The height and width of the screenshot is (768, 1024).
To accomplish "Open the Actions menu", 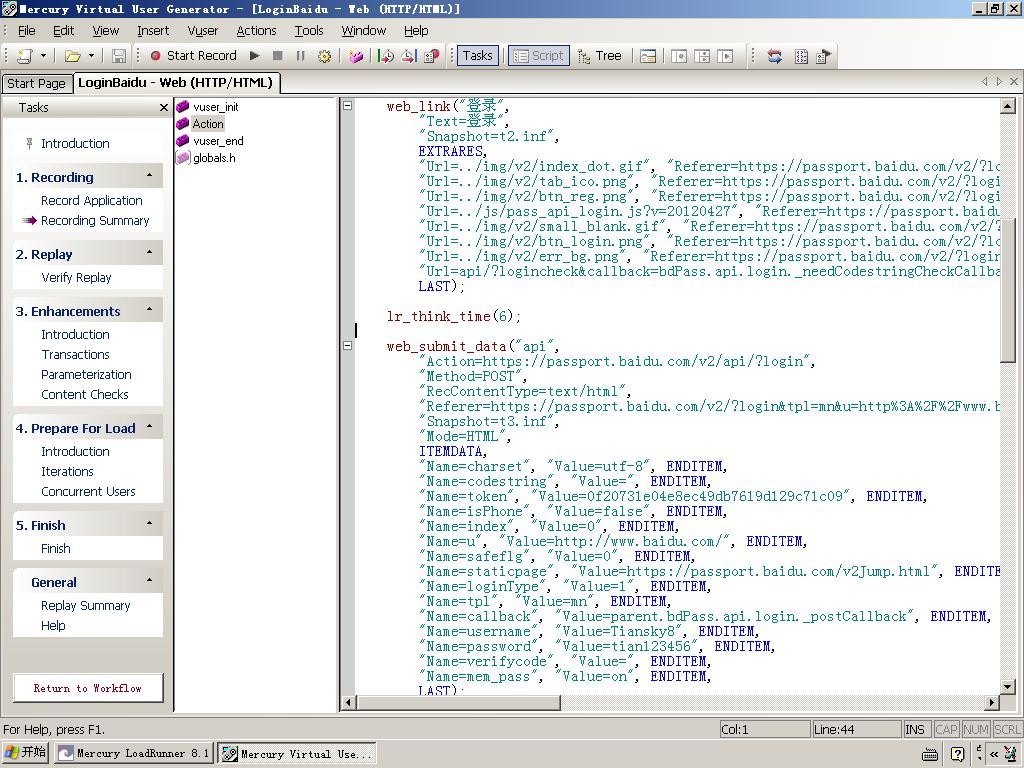I will coord(256,31).
